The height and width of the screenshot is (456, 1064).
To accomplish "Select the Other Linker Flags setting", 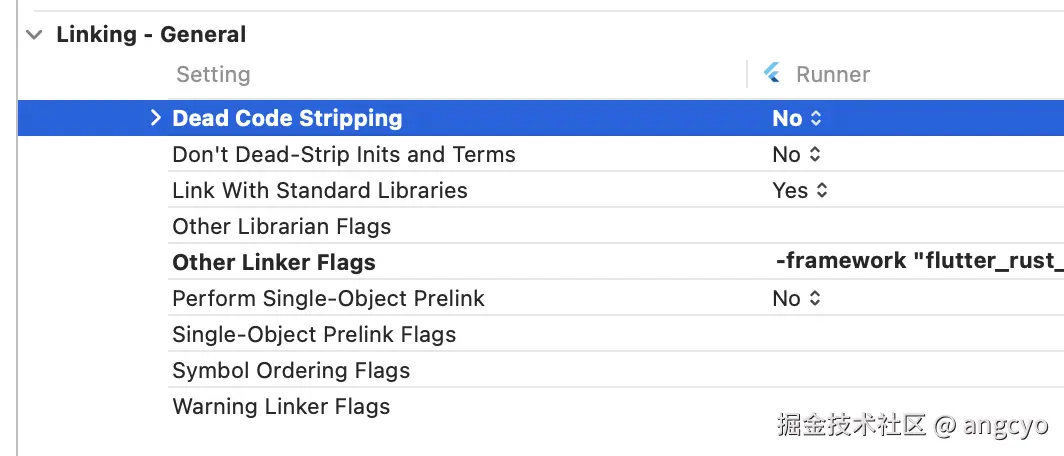I will pos(274,263).
